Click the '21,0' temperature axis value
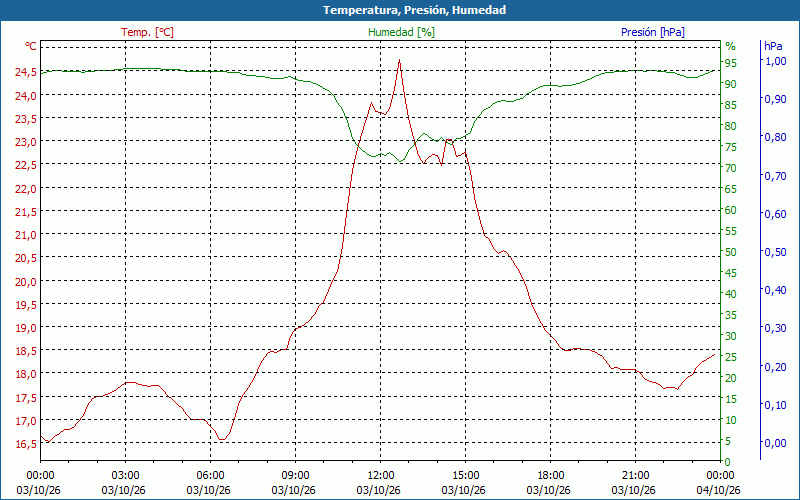 26,235
